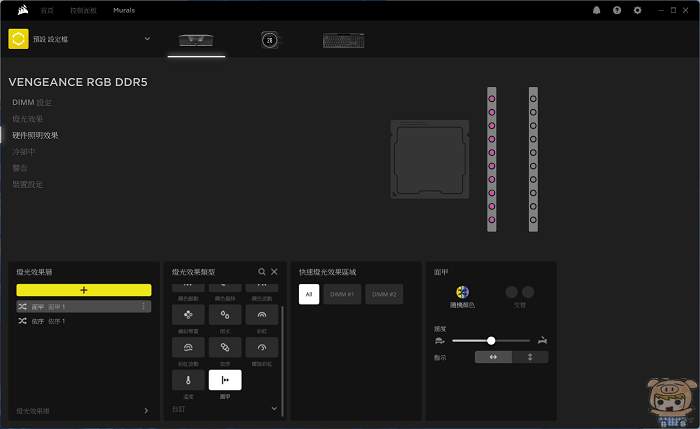The image size is (700, 429).
Task: Open DIMM 設定 section
Action: (x=32, y=103)
